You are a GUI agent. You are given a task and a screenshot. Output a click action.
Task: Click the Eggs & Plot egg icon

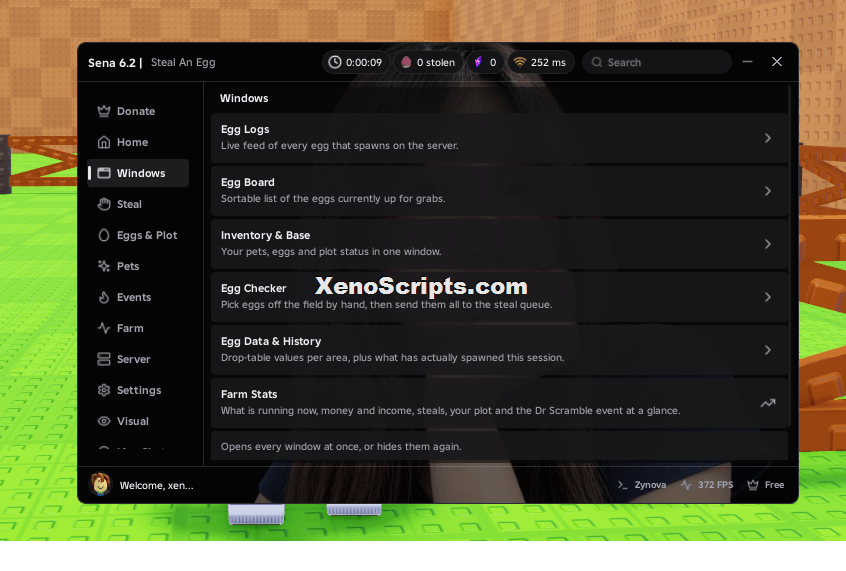coord(104,235)
